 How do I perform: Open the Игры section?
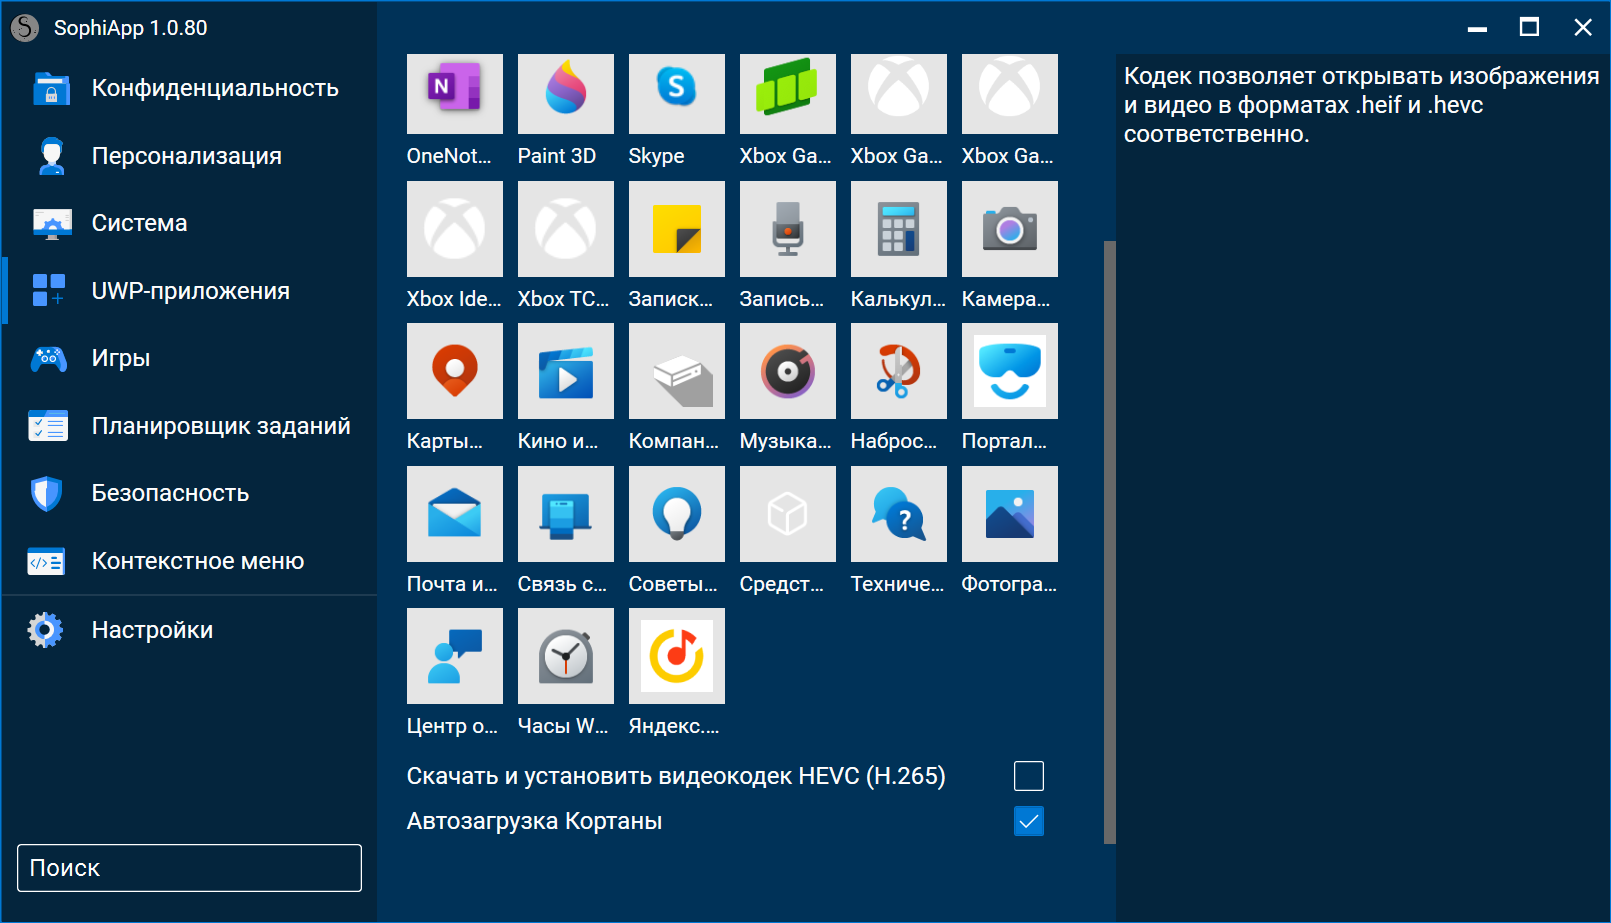pyautogui.click(x=189, y=358)
